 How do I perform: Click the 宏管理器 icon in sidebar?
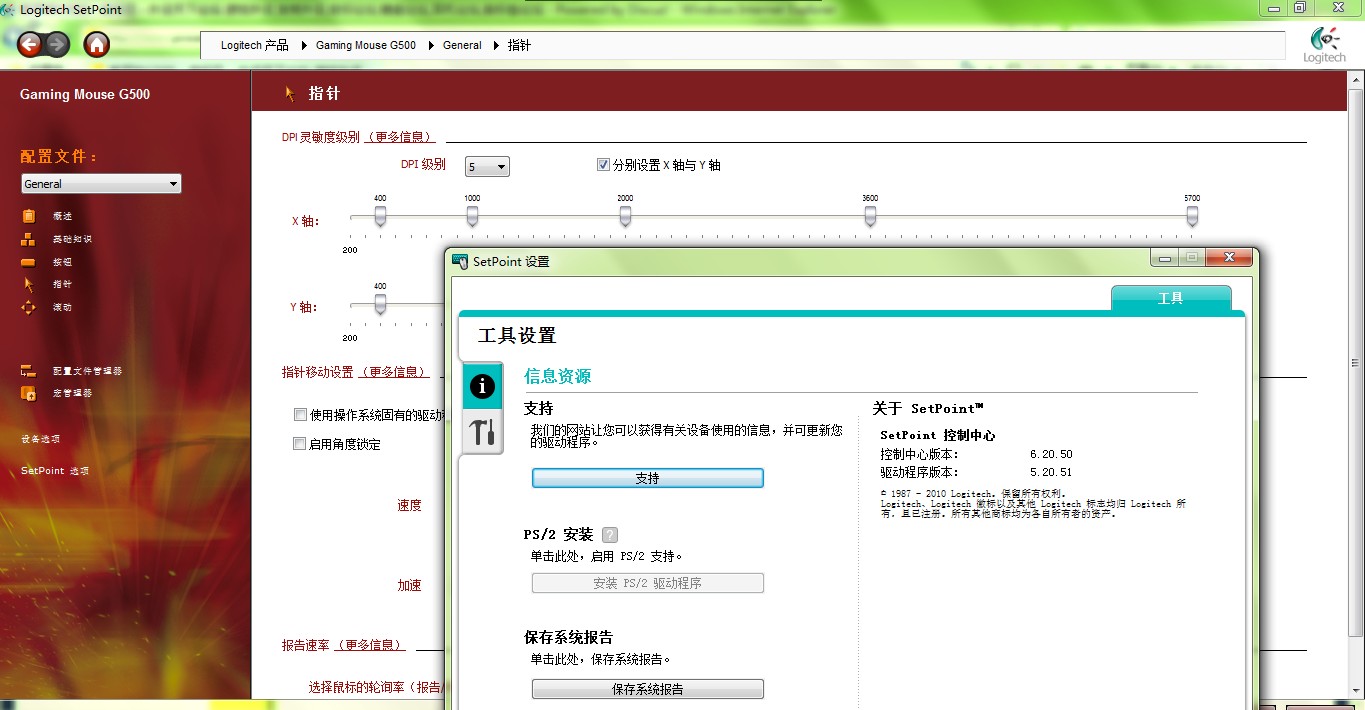tap(29, 393)
